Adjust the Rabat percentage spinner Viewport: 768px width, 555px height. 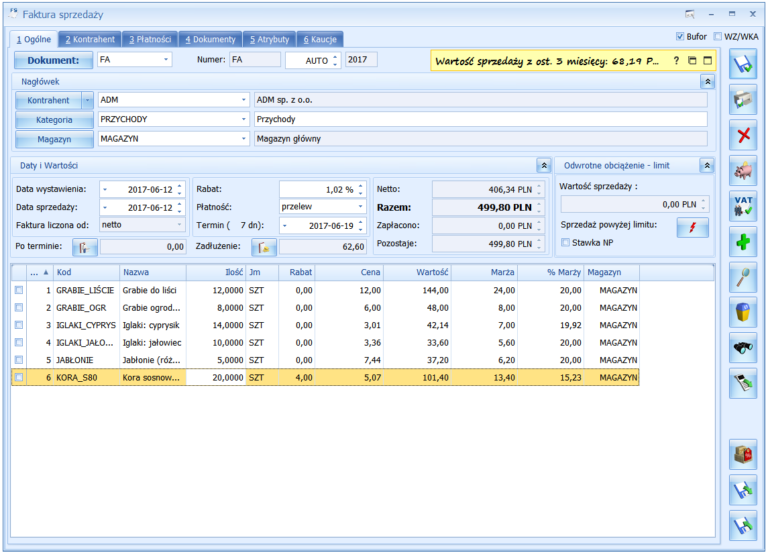361,189
